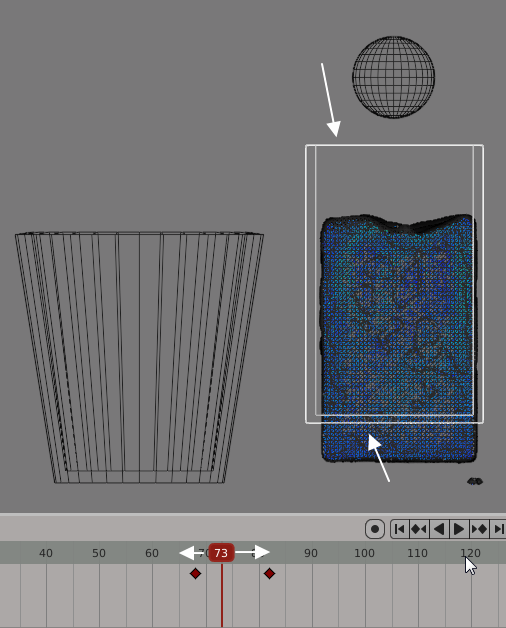Click frame 100 on the timeline ruler
Image resolution: width=506 pixels, height=628 pixels.
[x=364, y=553]
